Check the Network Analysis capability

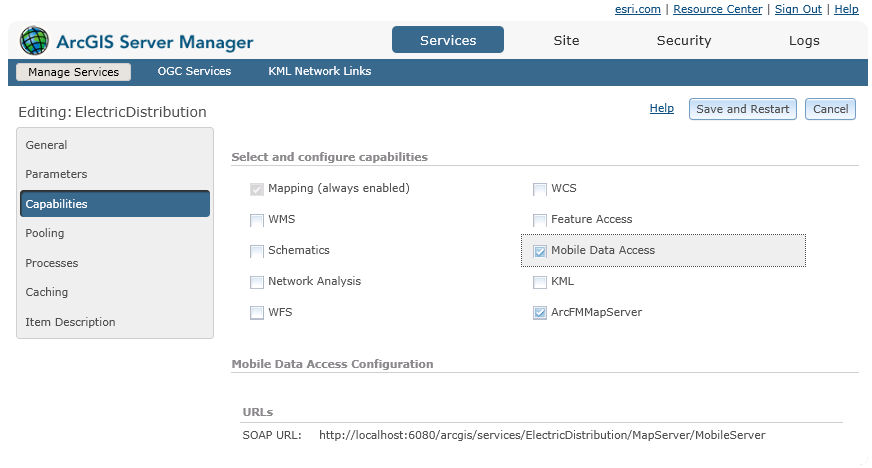tap(258, 282)
